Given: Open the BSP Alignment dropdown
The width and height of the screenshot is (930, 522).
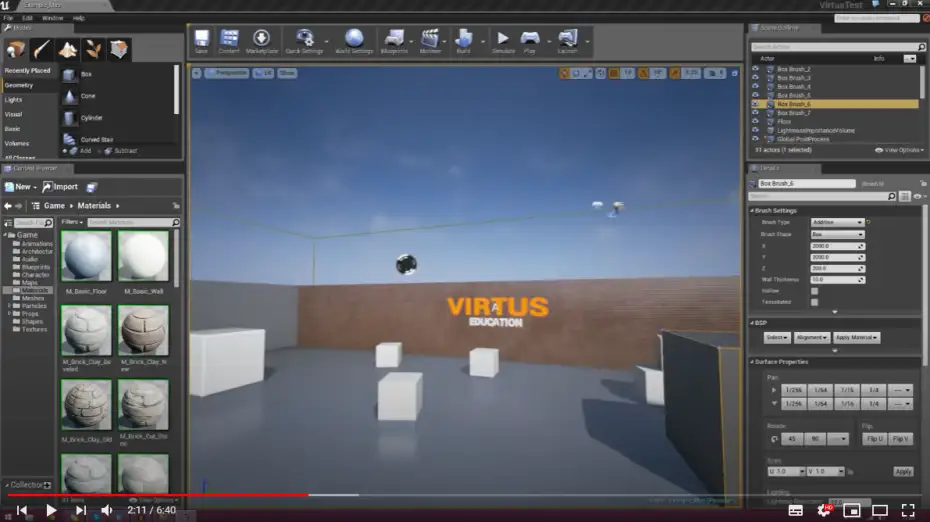Looking at the screenshot, I should coord(811,338).
